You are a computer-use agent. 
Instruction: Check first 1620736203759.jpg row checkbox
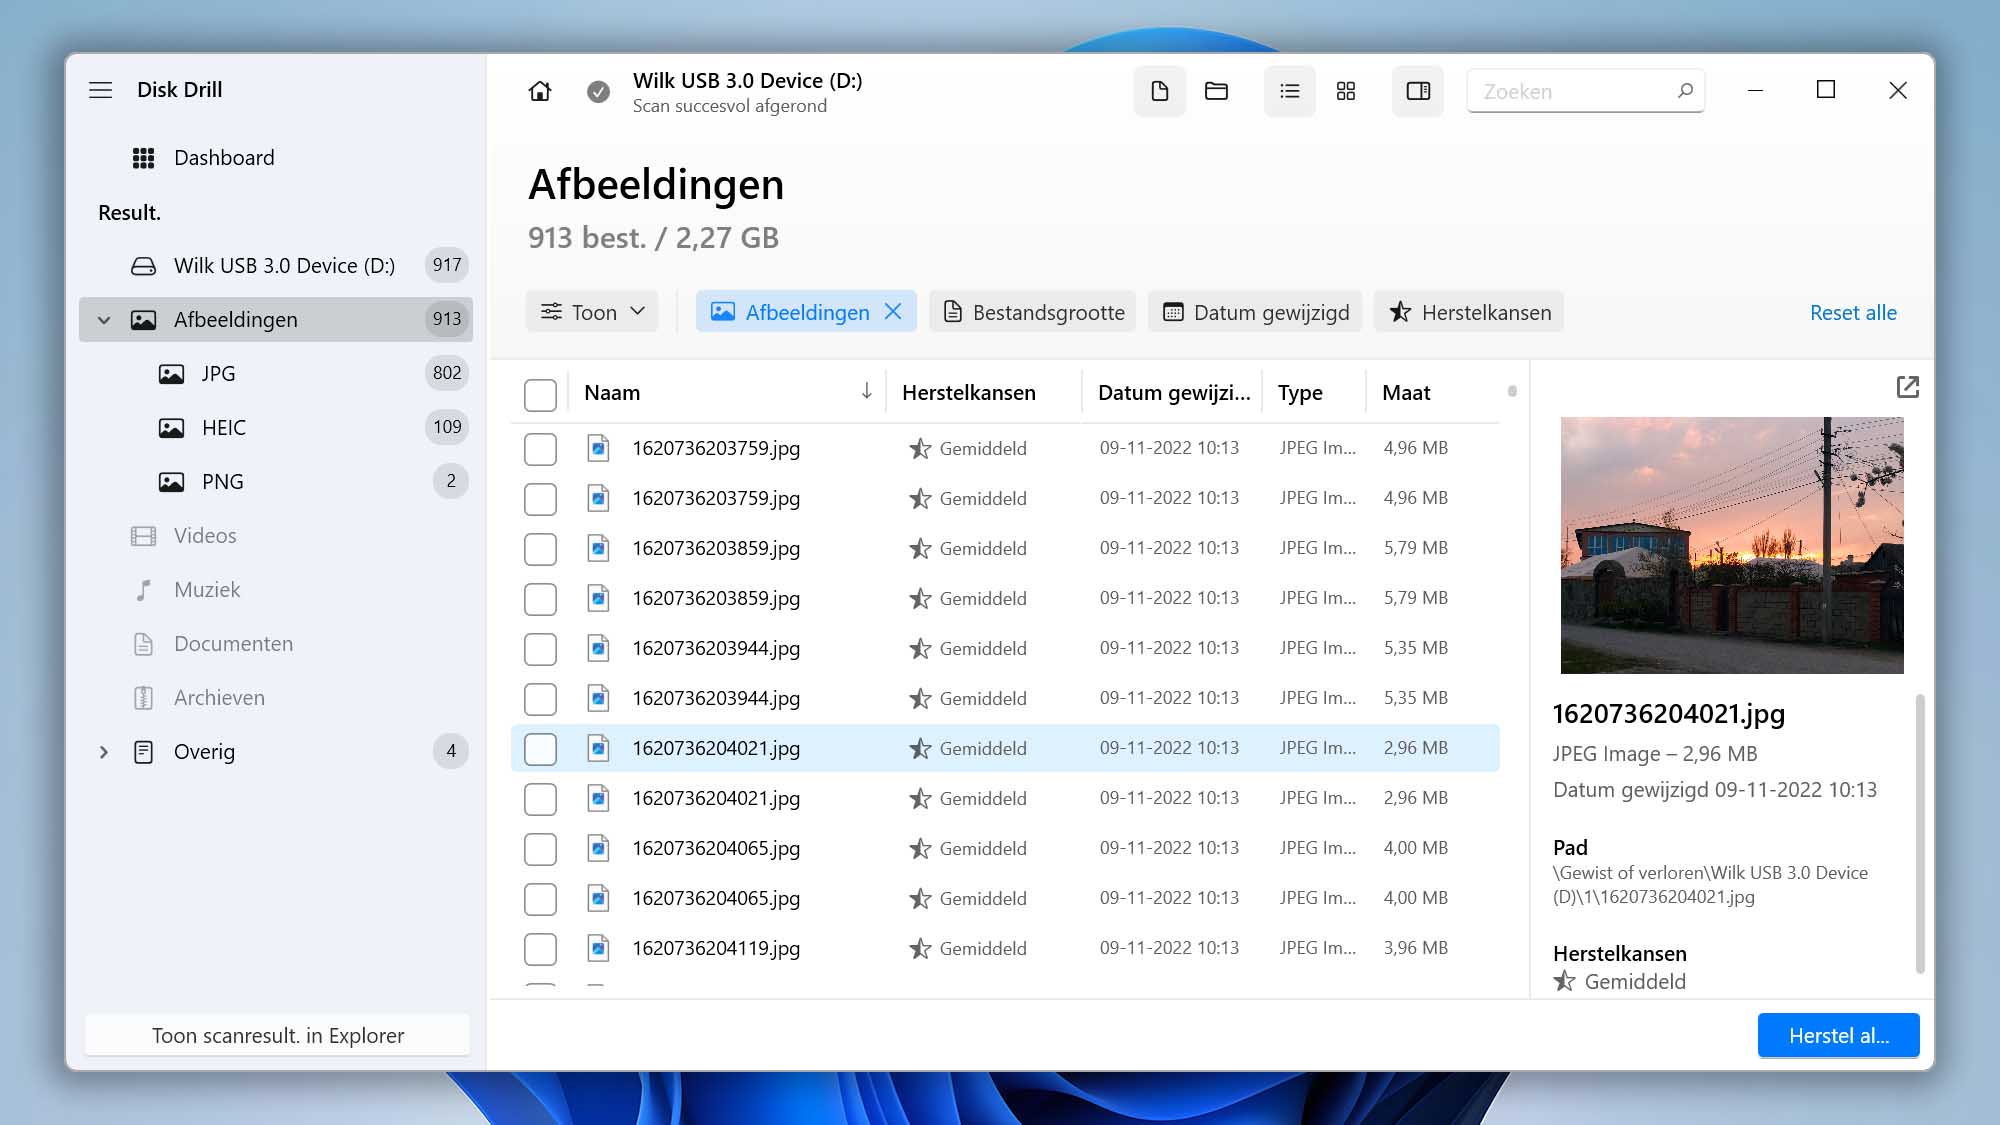pos(540,449)
